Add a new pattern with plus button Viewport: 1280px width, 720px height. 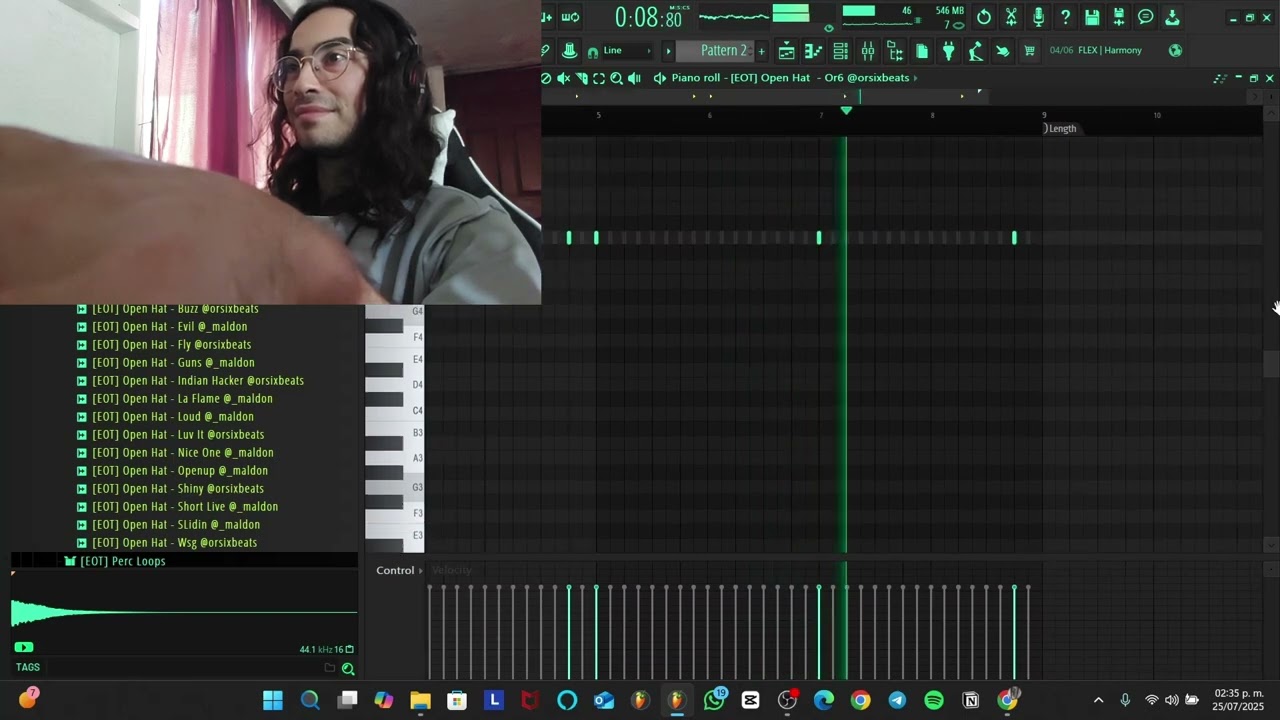point(761,50)
